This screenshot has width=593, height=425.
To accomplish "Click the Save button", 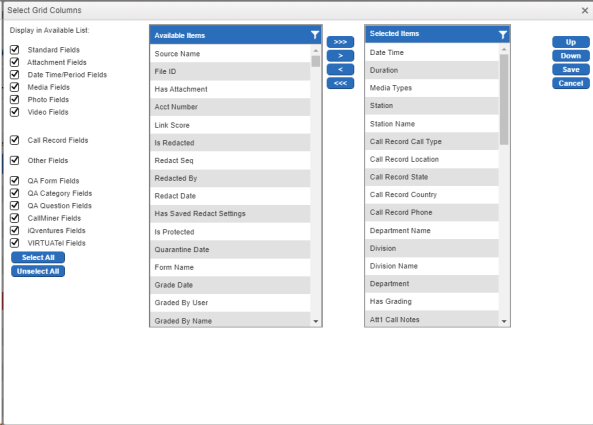I will pos(571,70).
